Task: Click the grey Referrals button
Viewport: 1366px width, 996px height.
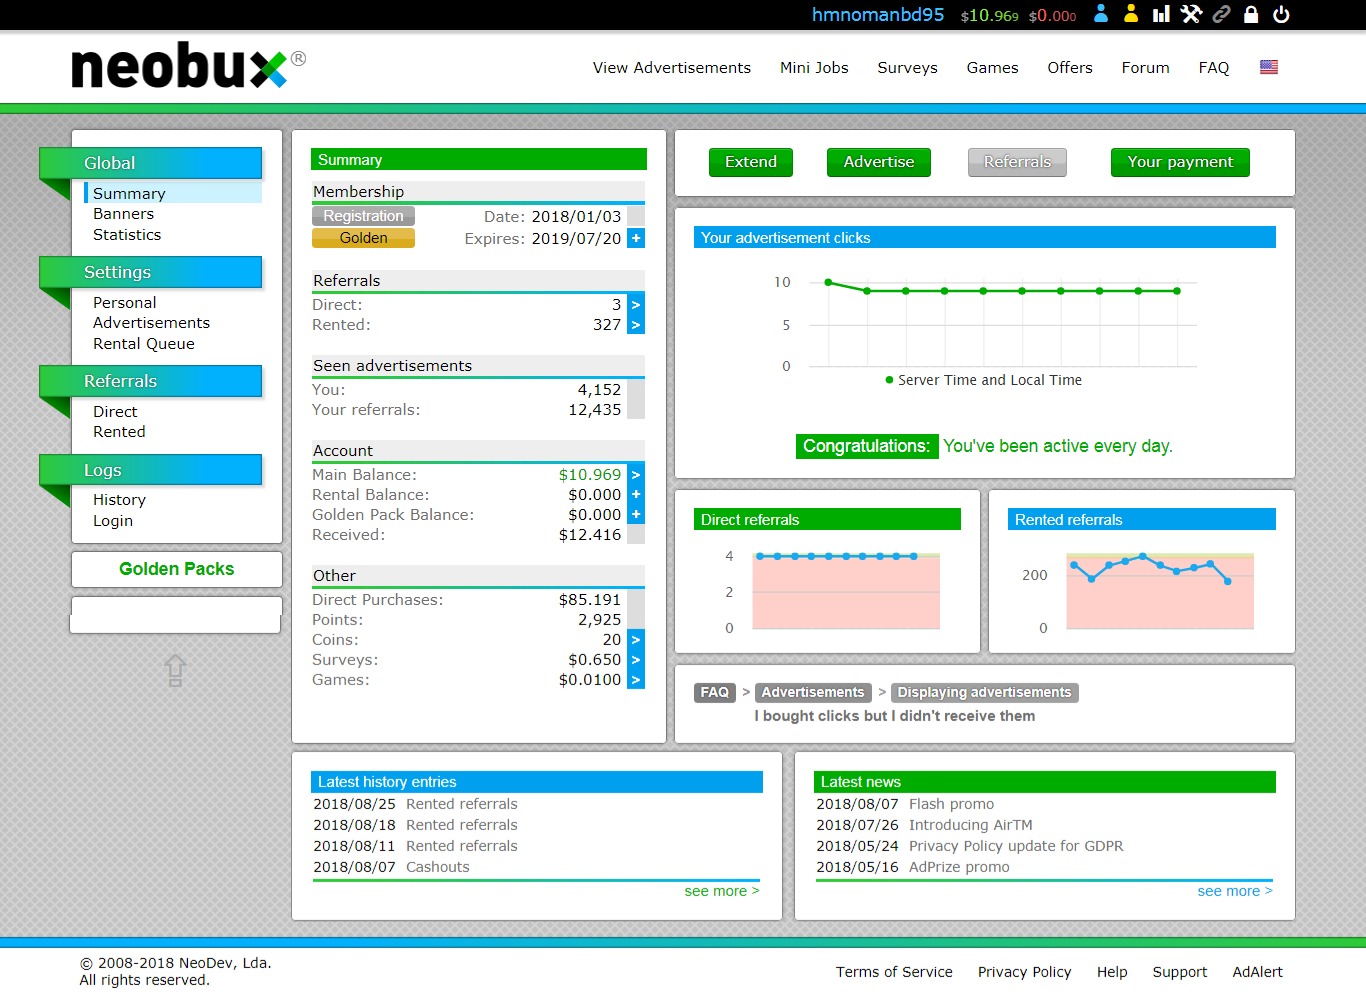Action: (1017, 162)
